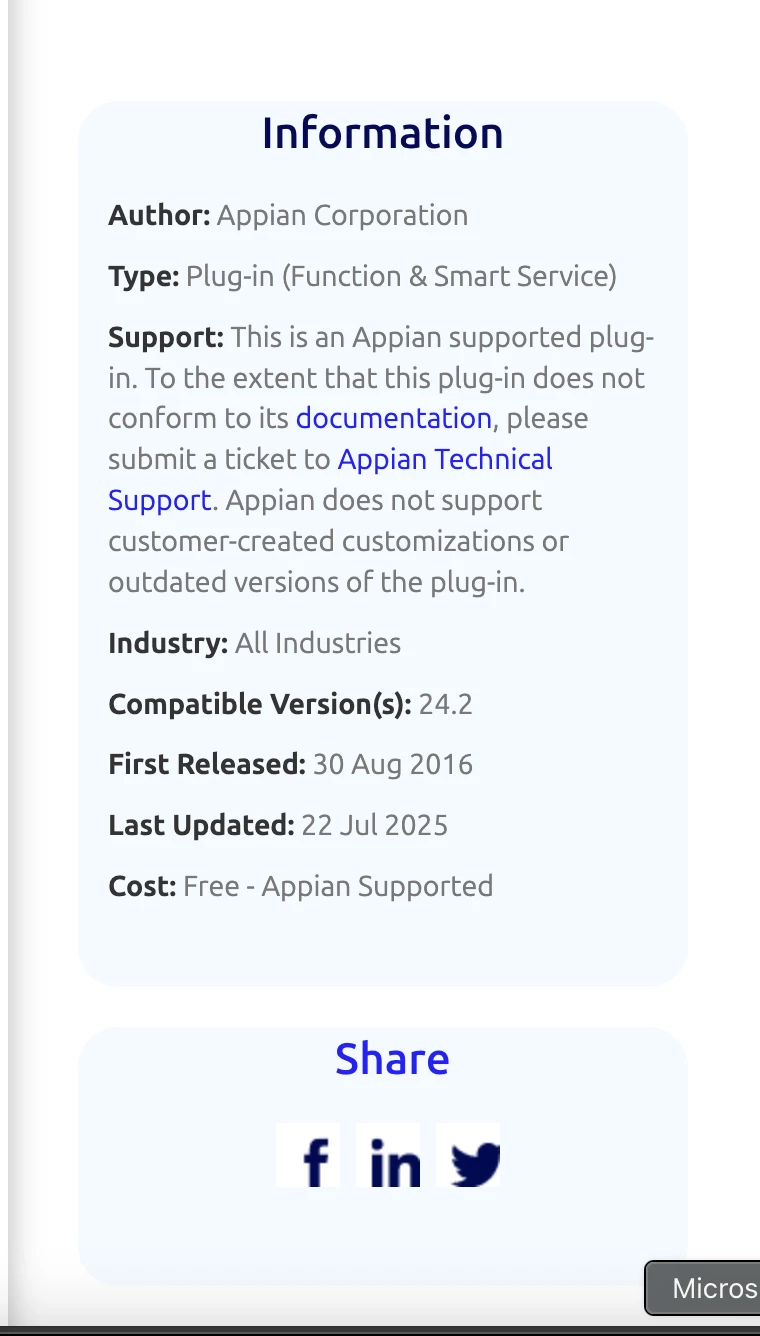Click the blue Share heading
Screen dimensions: 760x1336
point(392,1058)
